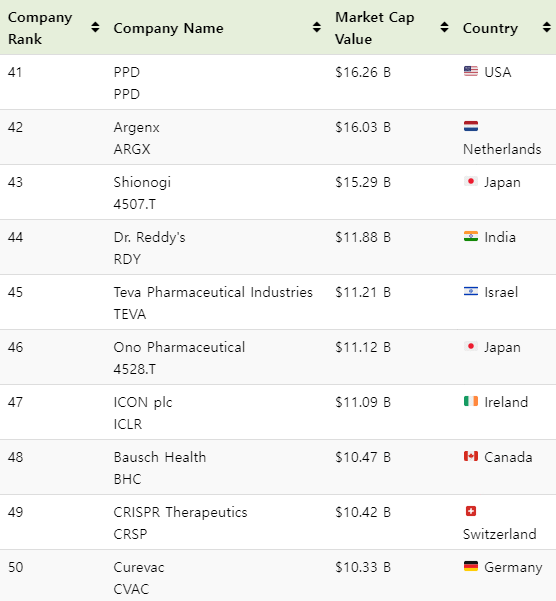Click the Germany flag icon

471,566
